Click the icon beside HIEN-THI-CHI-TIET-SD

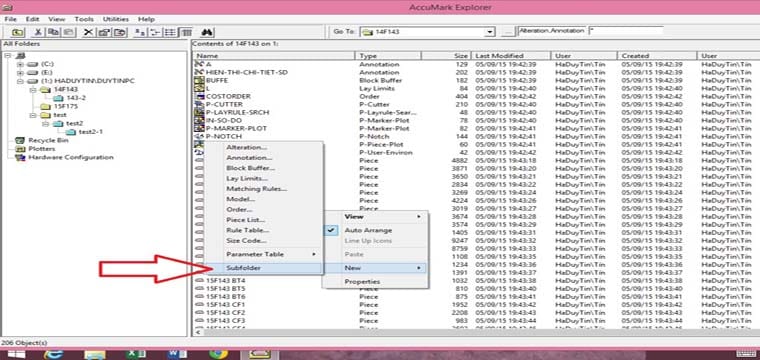click(199, 72)
